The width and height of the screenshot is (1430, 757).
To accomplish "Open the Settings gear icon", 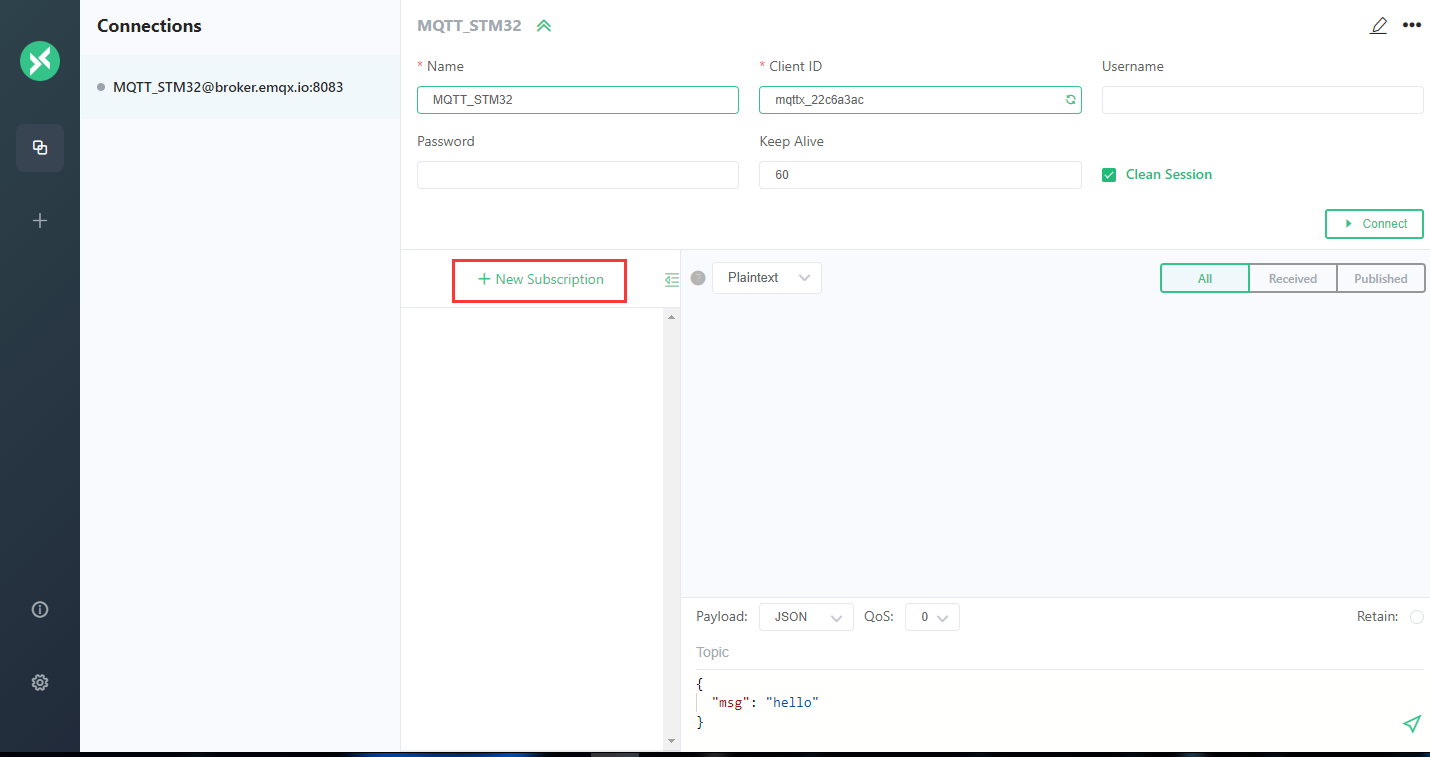I will pyautogui.click(x=40, y=683).
